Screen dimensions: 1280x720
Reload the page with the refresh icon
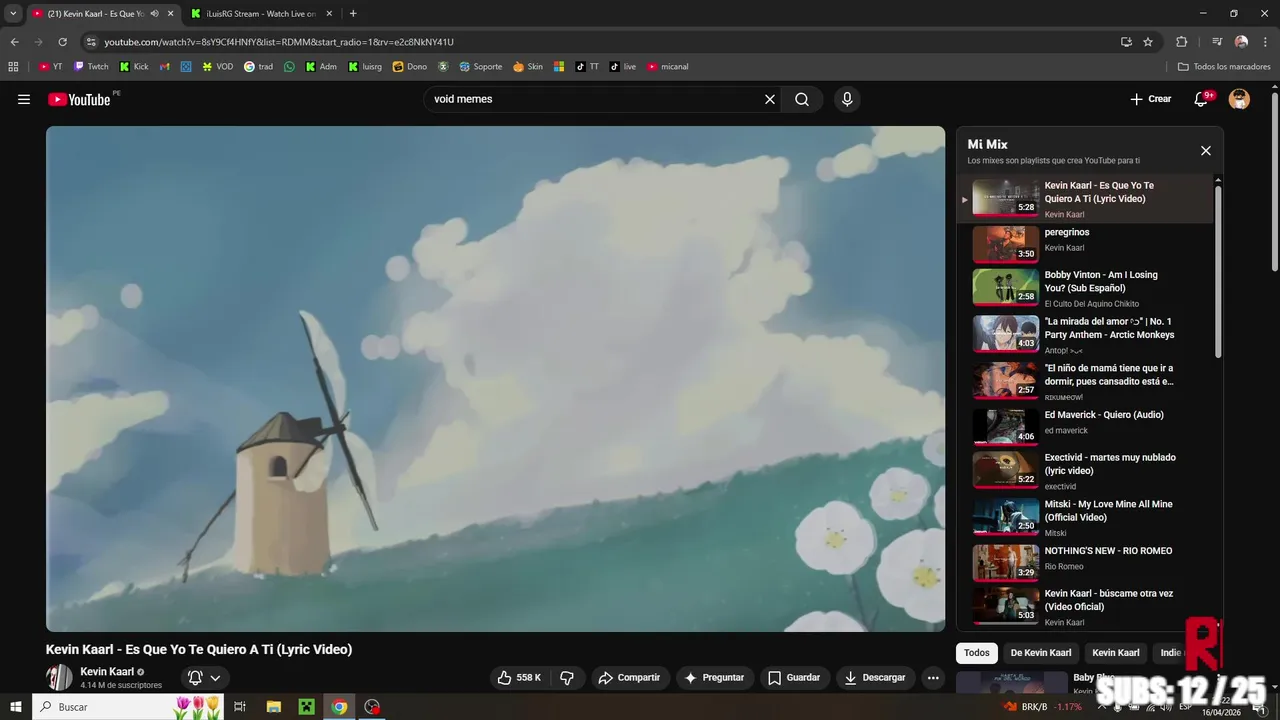62,42
